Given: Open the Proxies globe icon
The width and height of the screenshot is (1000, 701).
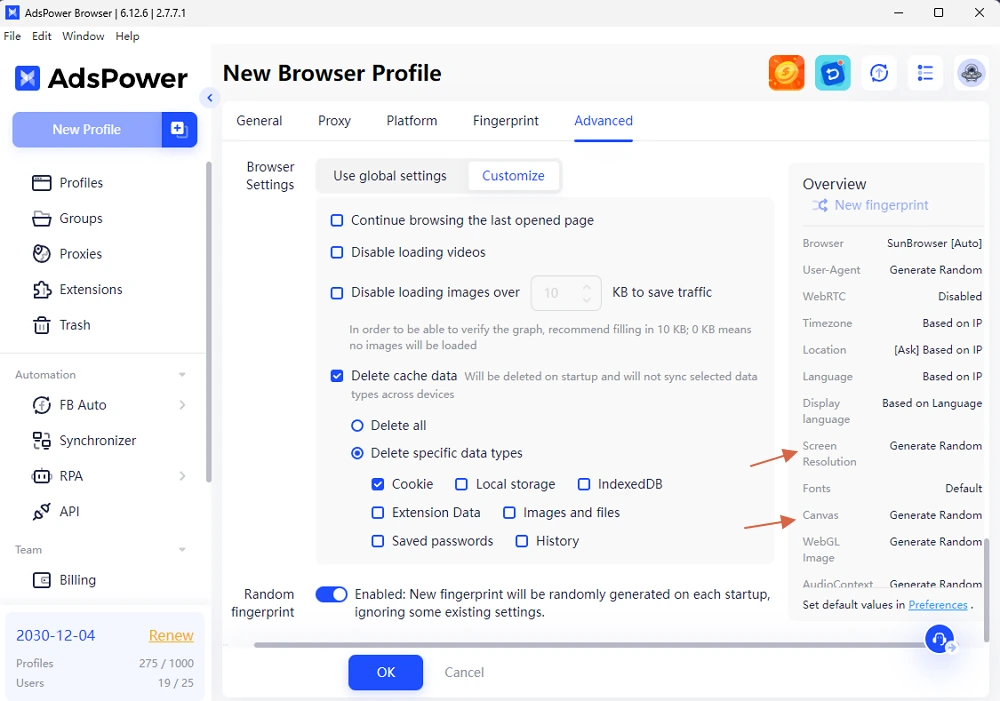Looking at the screenshot, I should coord(41,254).
